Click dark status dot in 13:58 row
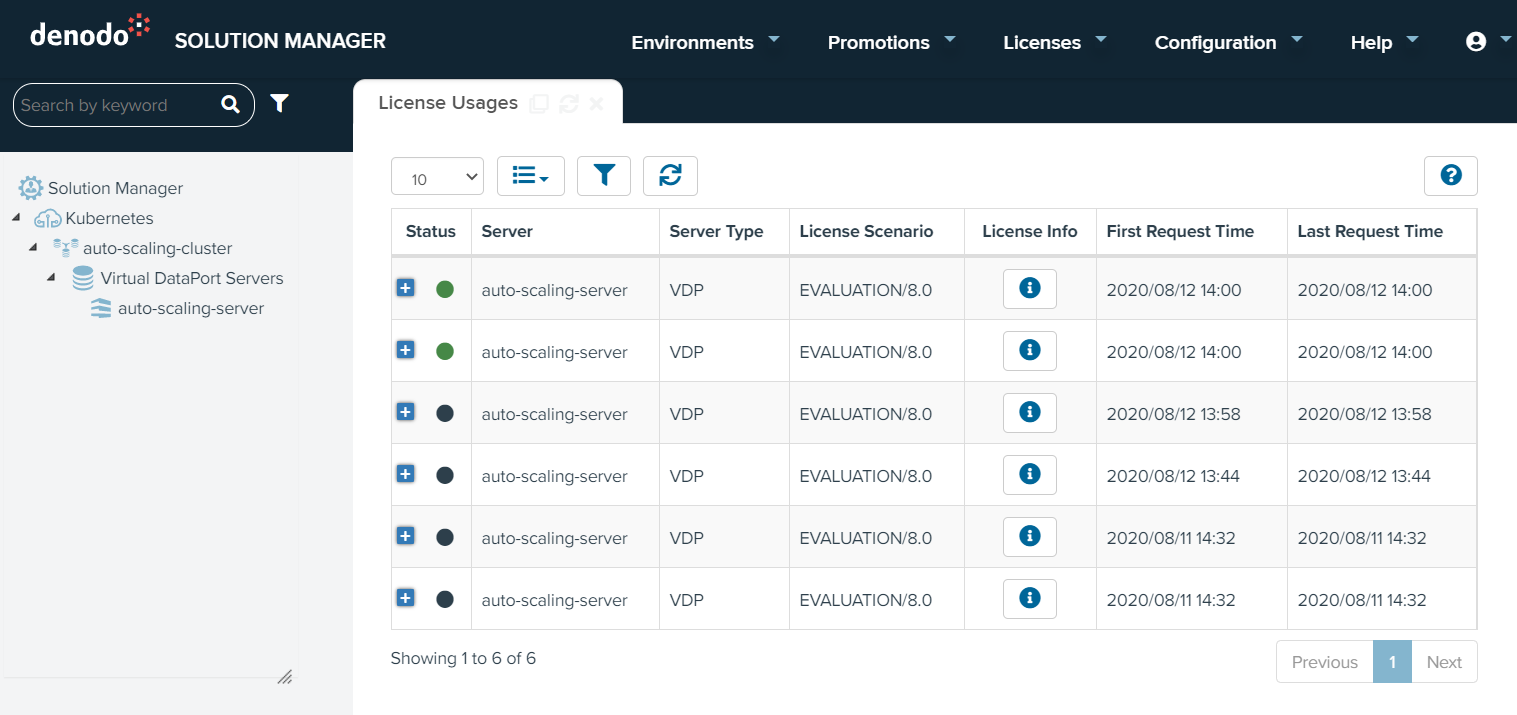Viewport: 1517px width, 715px height. (x=445, y=413)
